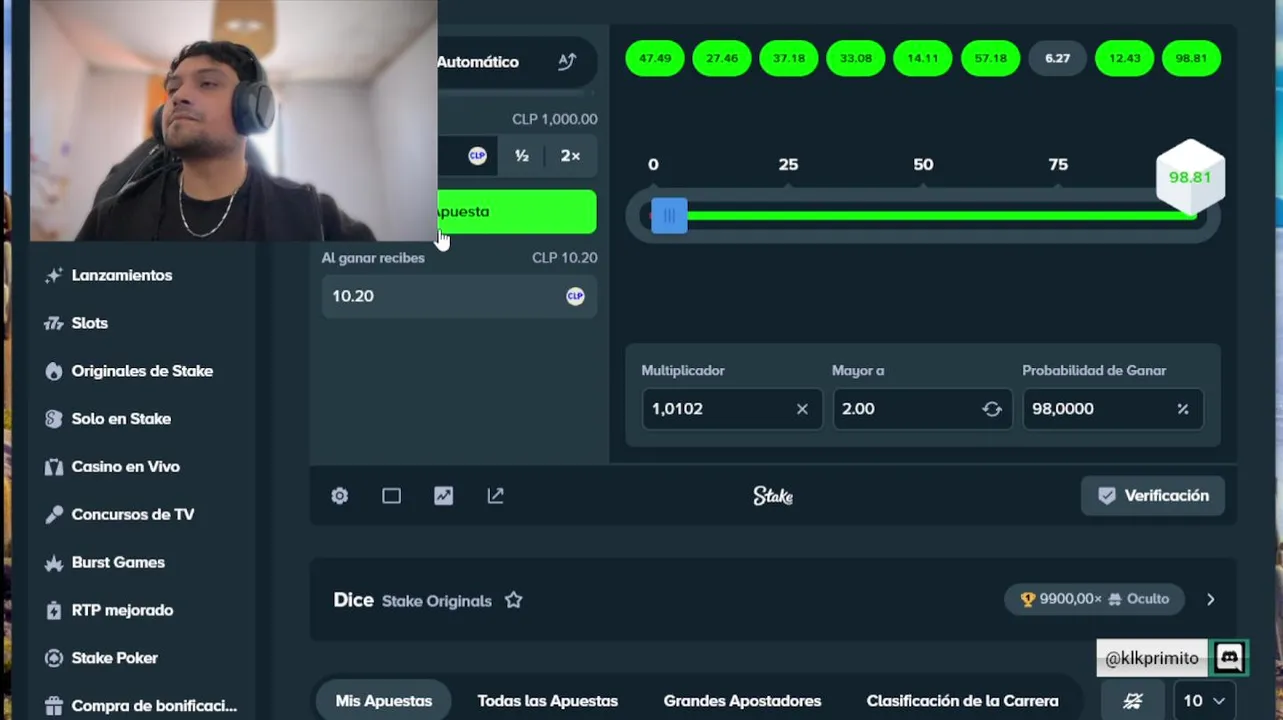
Task: Click the green slider track near 50
Action: click(x=923, y=216)
